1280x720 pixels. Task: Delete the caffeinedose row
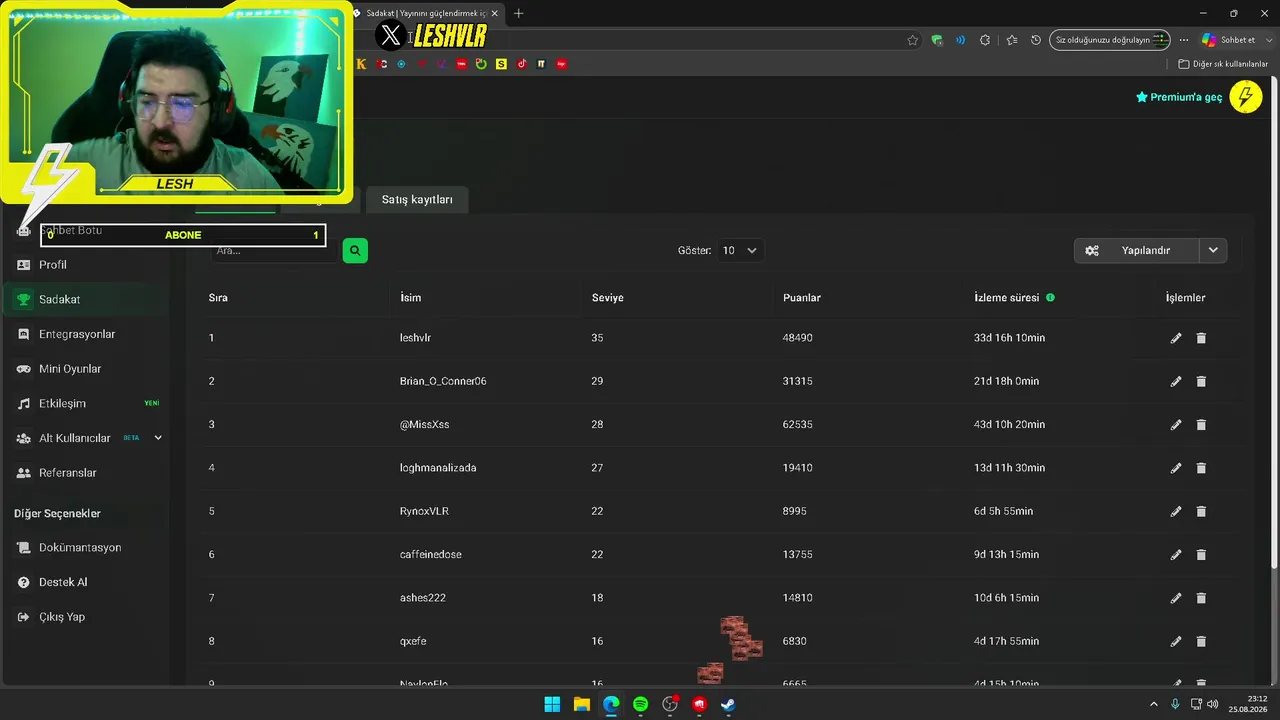pos(1201,554)
